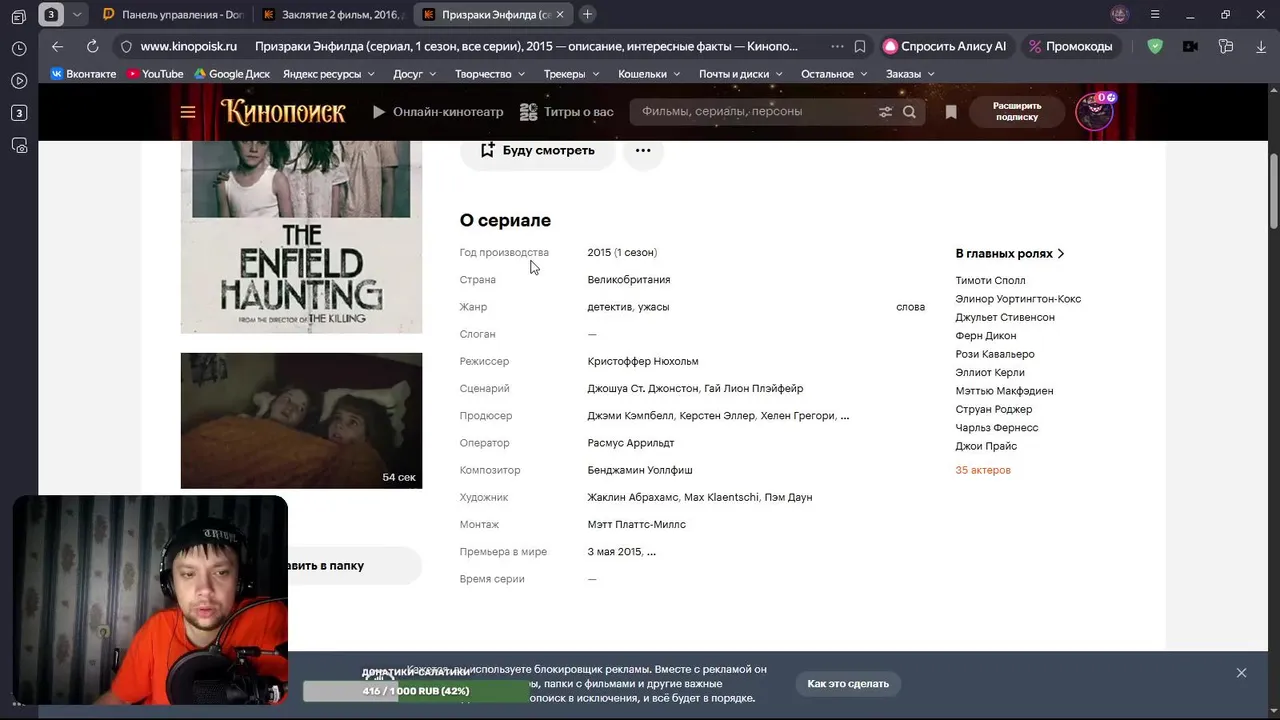Click the address bar www.kinopoisk.ru
The width and height of the screenshot is (1280, 720).
click(x=189, y=46)
